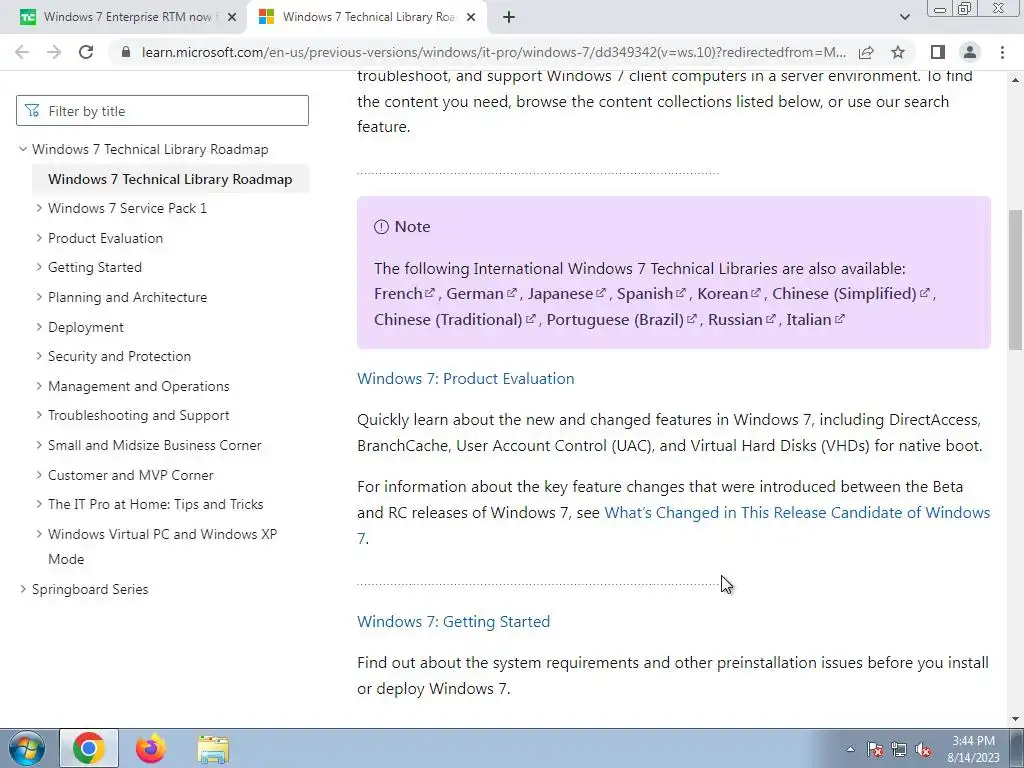Open the Portuguese (Brazil) library link
This screenshot has width=1024, height=768.
tap(622, 320)
